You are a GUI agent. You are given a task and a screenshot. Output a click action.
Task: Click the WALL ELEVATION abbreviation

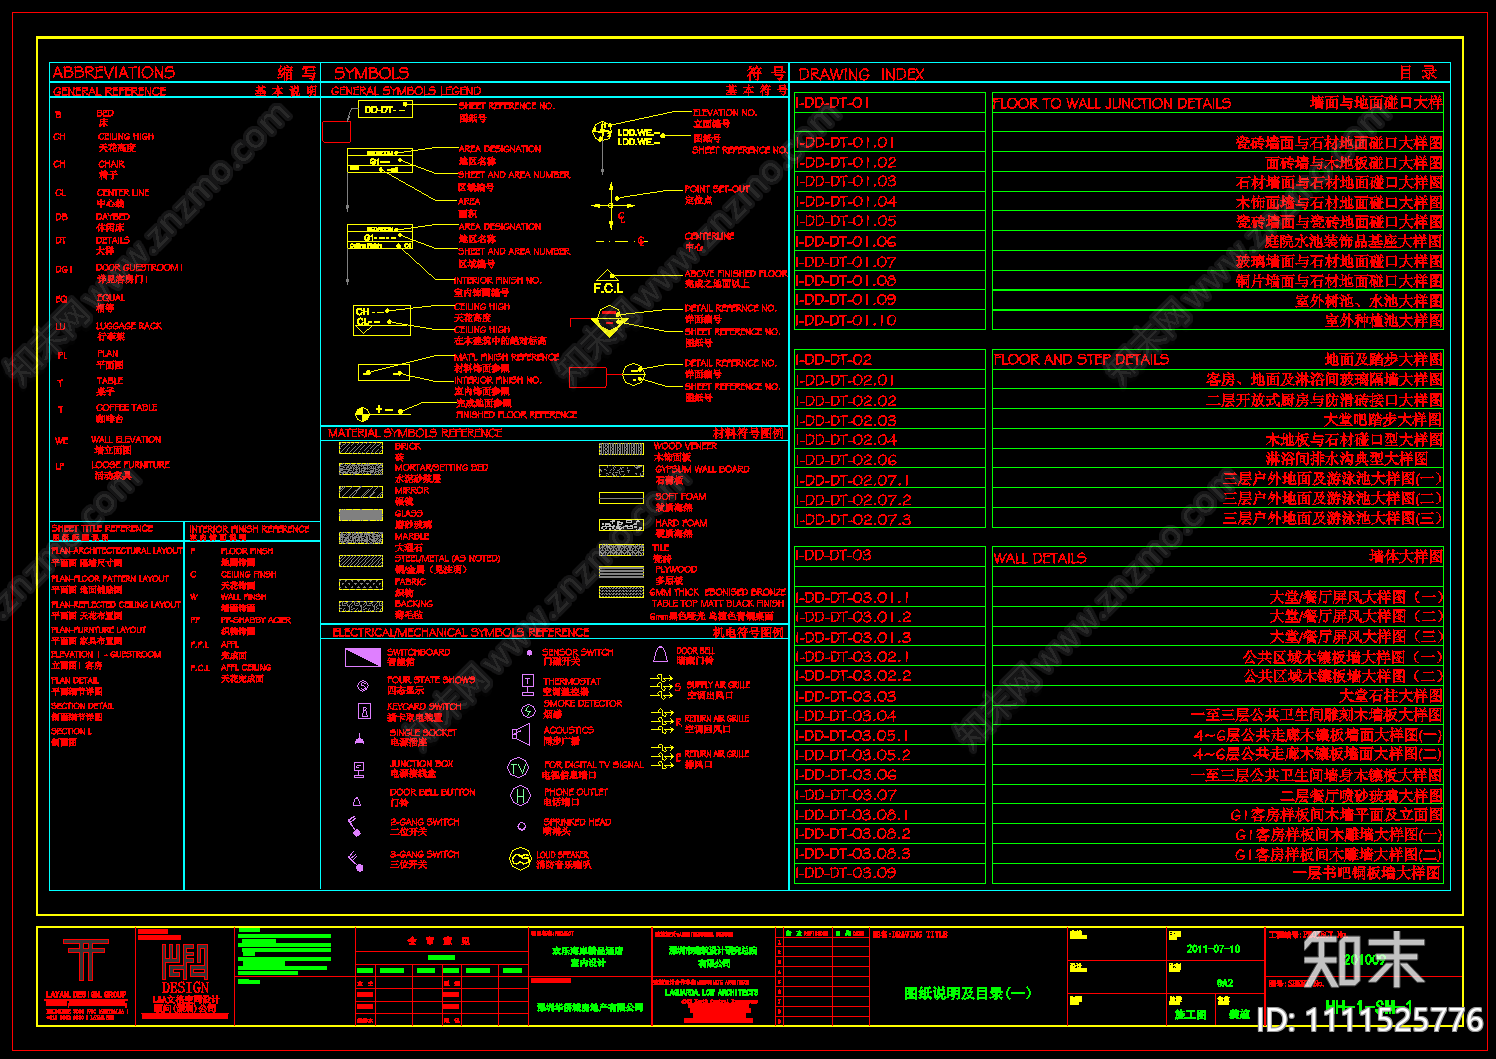point(126,439)
